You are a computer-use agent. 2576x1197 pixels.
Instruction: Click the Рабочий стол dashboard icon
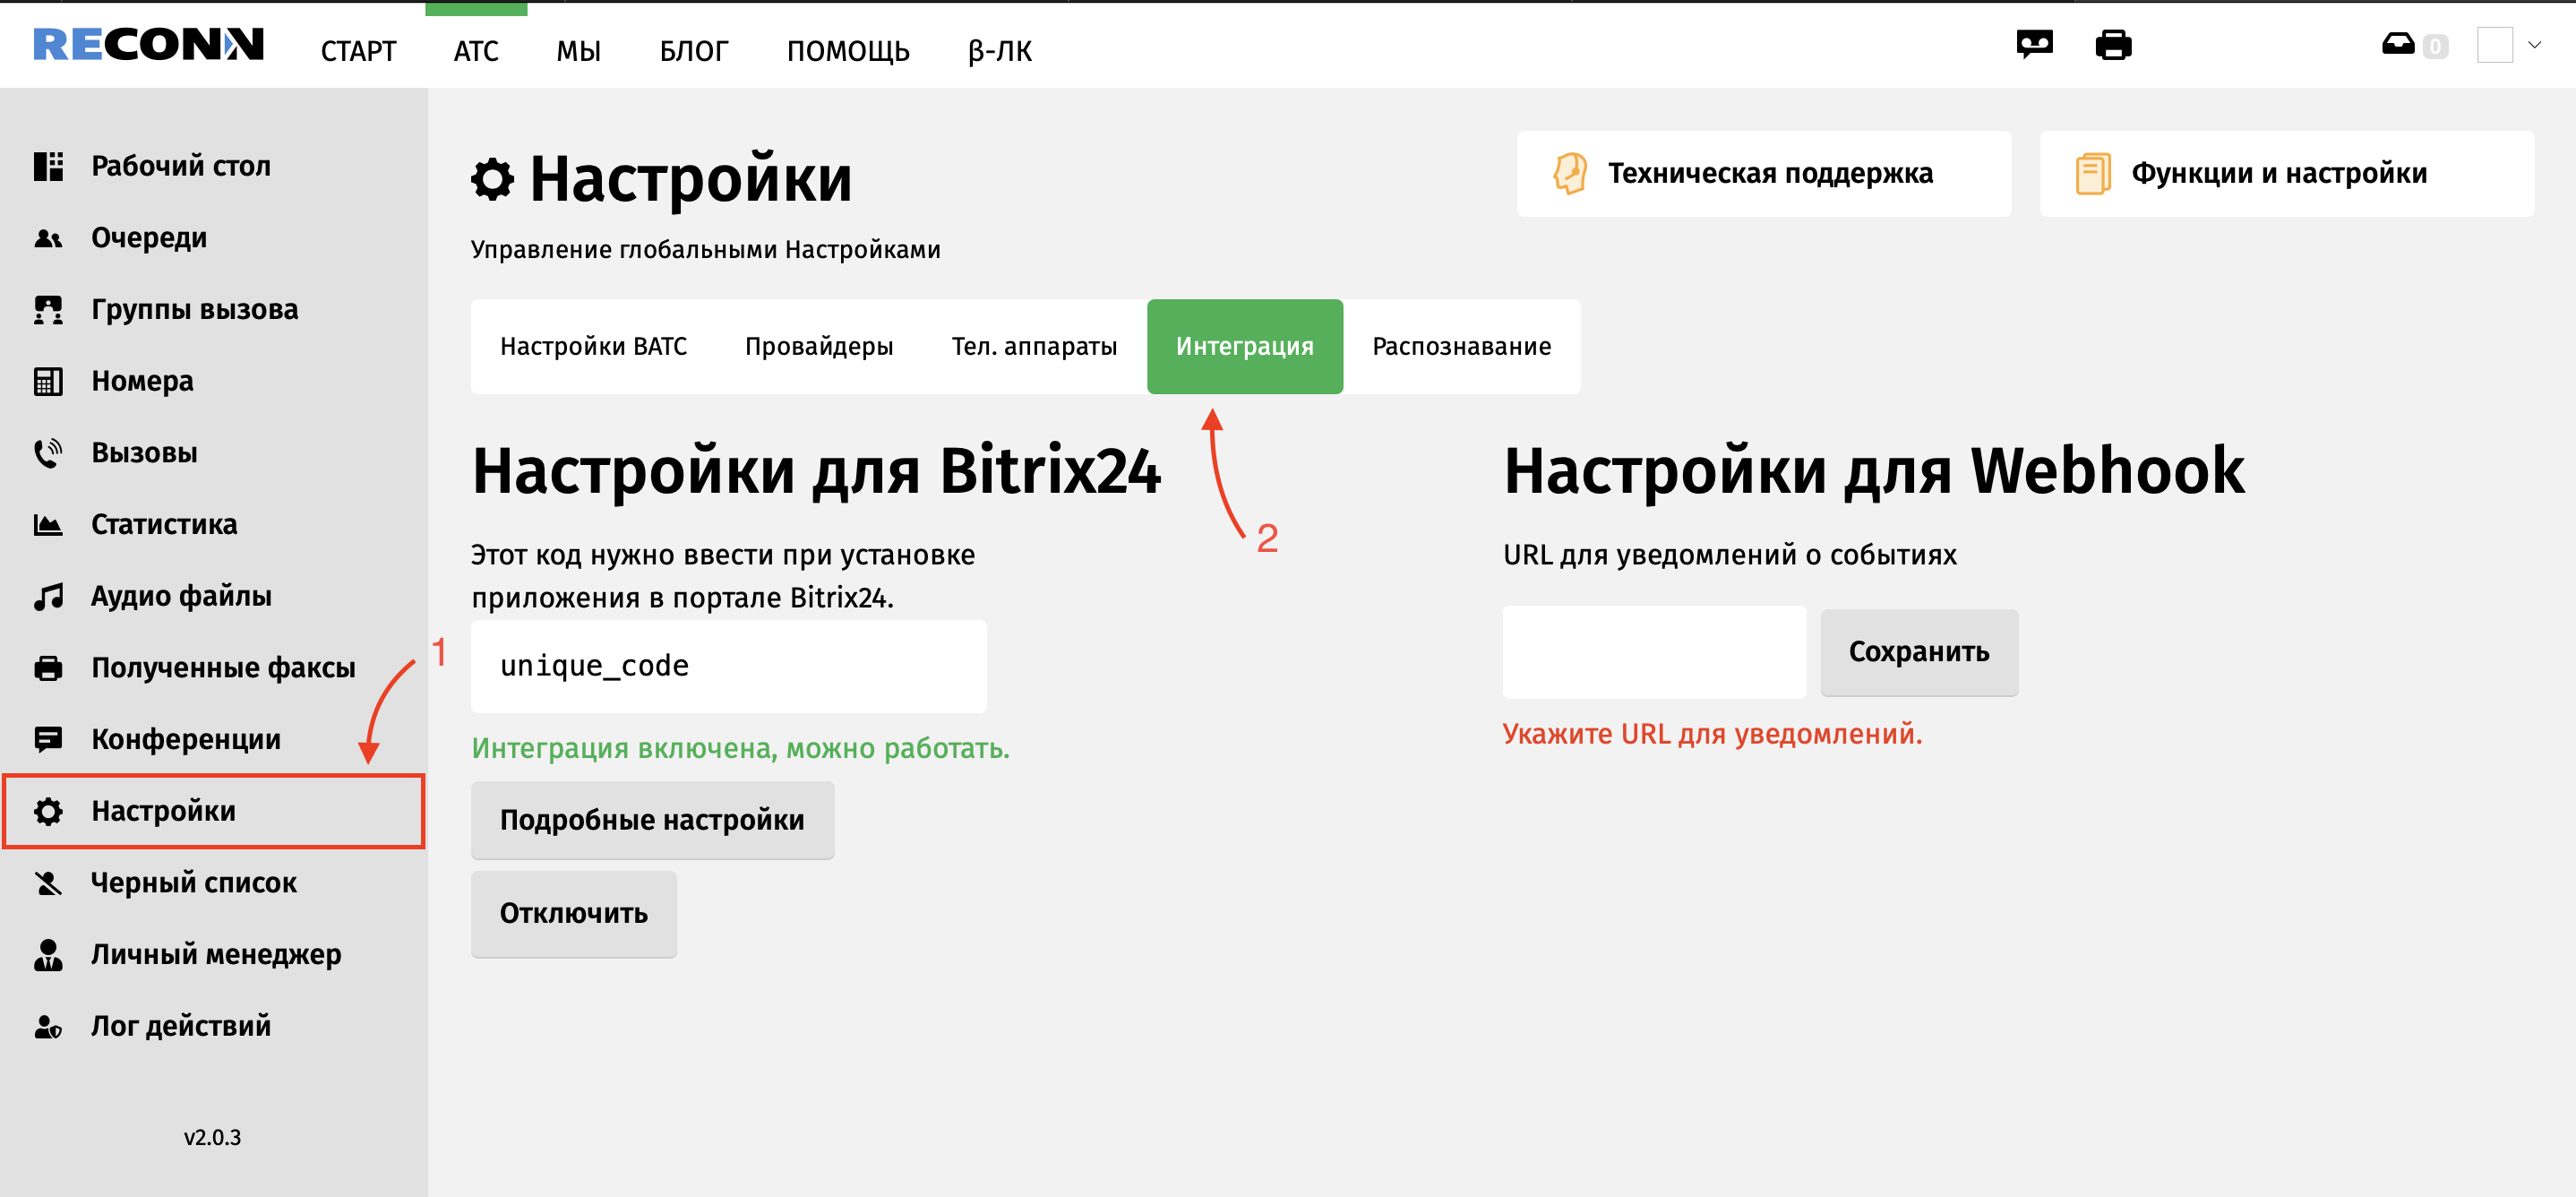click(48, 166)
